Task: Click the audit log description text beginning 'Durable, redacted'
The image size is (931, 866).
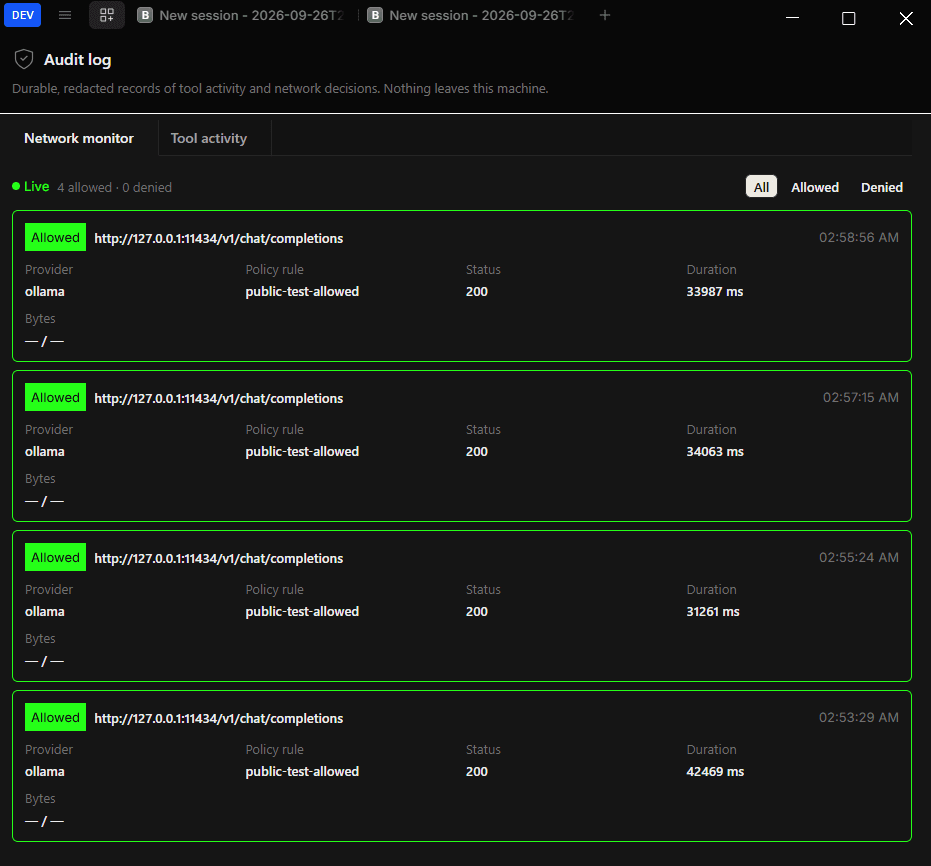Action: pyautogui.click(x=280, y=88)
